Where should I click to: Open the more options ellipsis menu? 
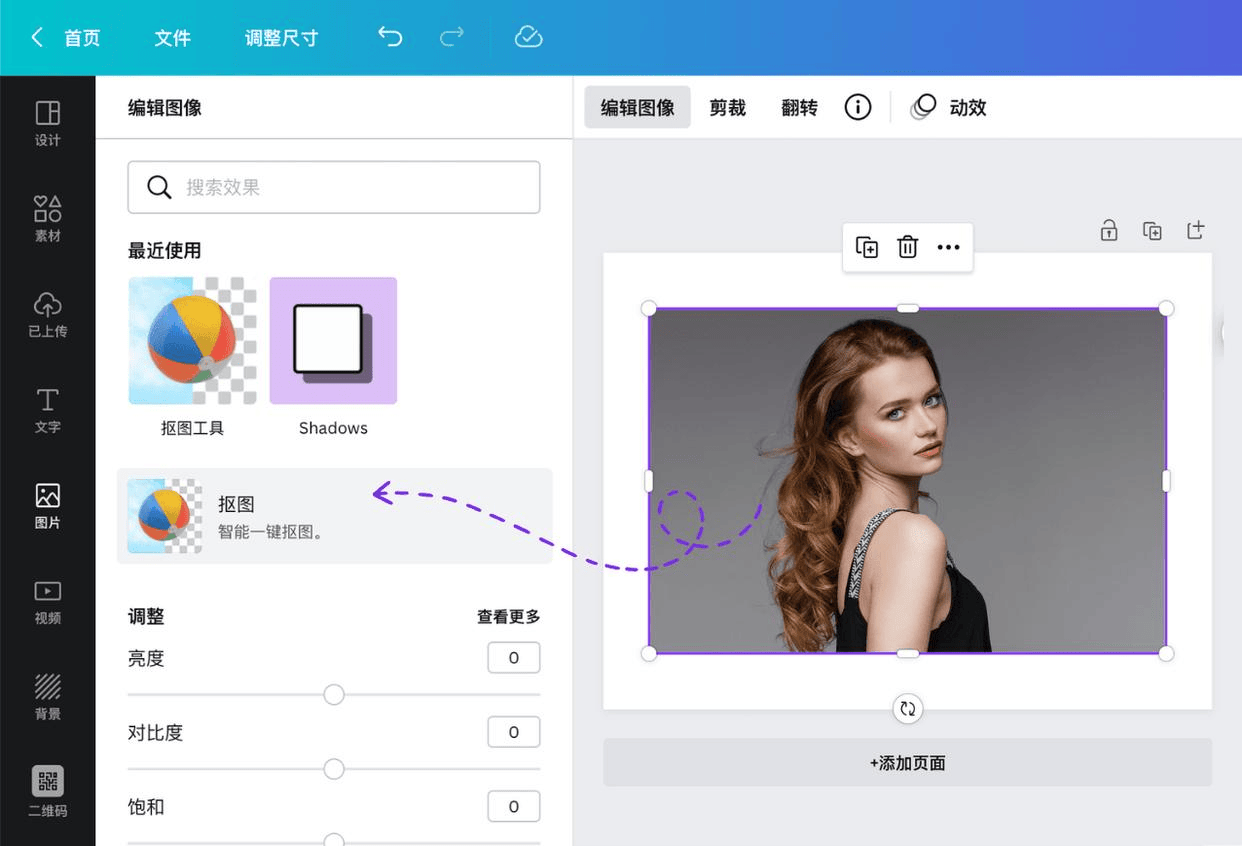pos(948,248)
